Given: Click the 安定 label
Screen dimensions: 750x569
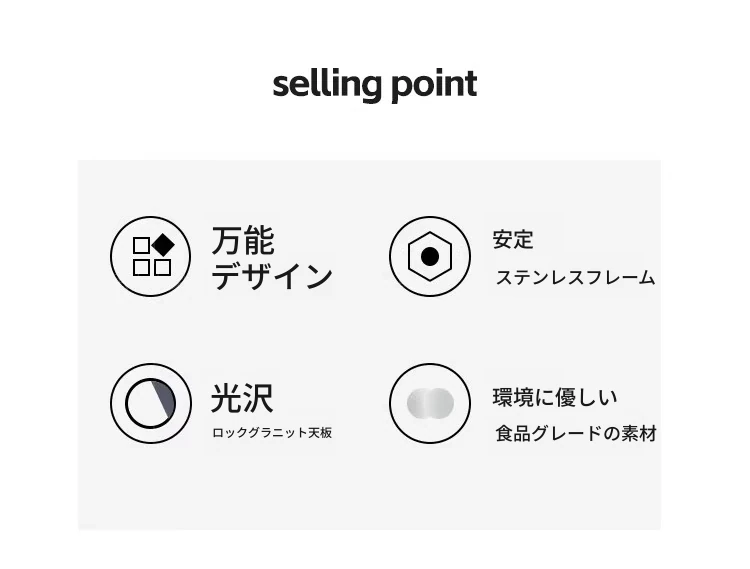Looking at the screenshot, I should point(513,240).
